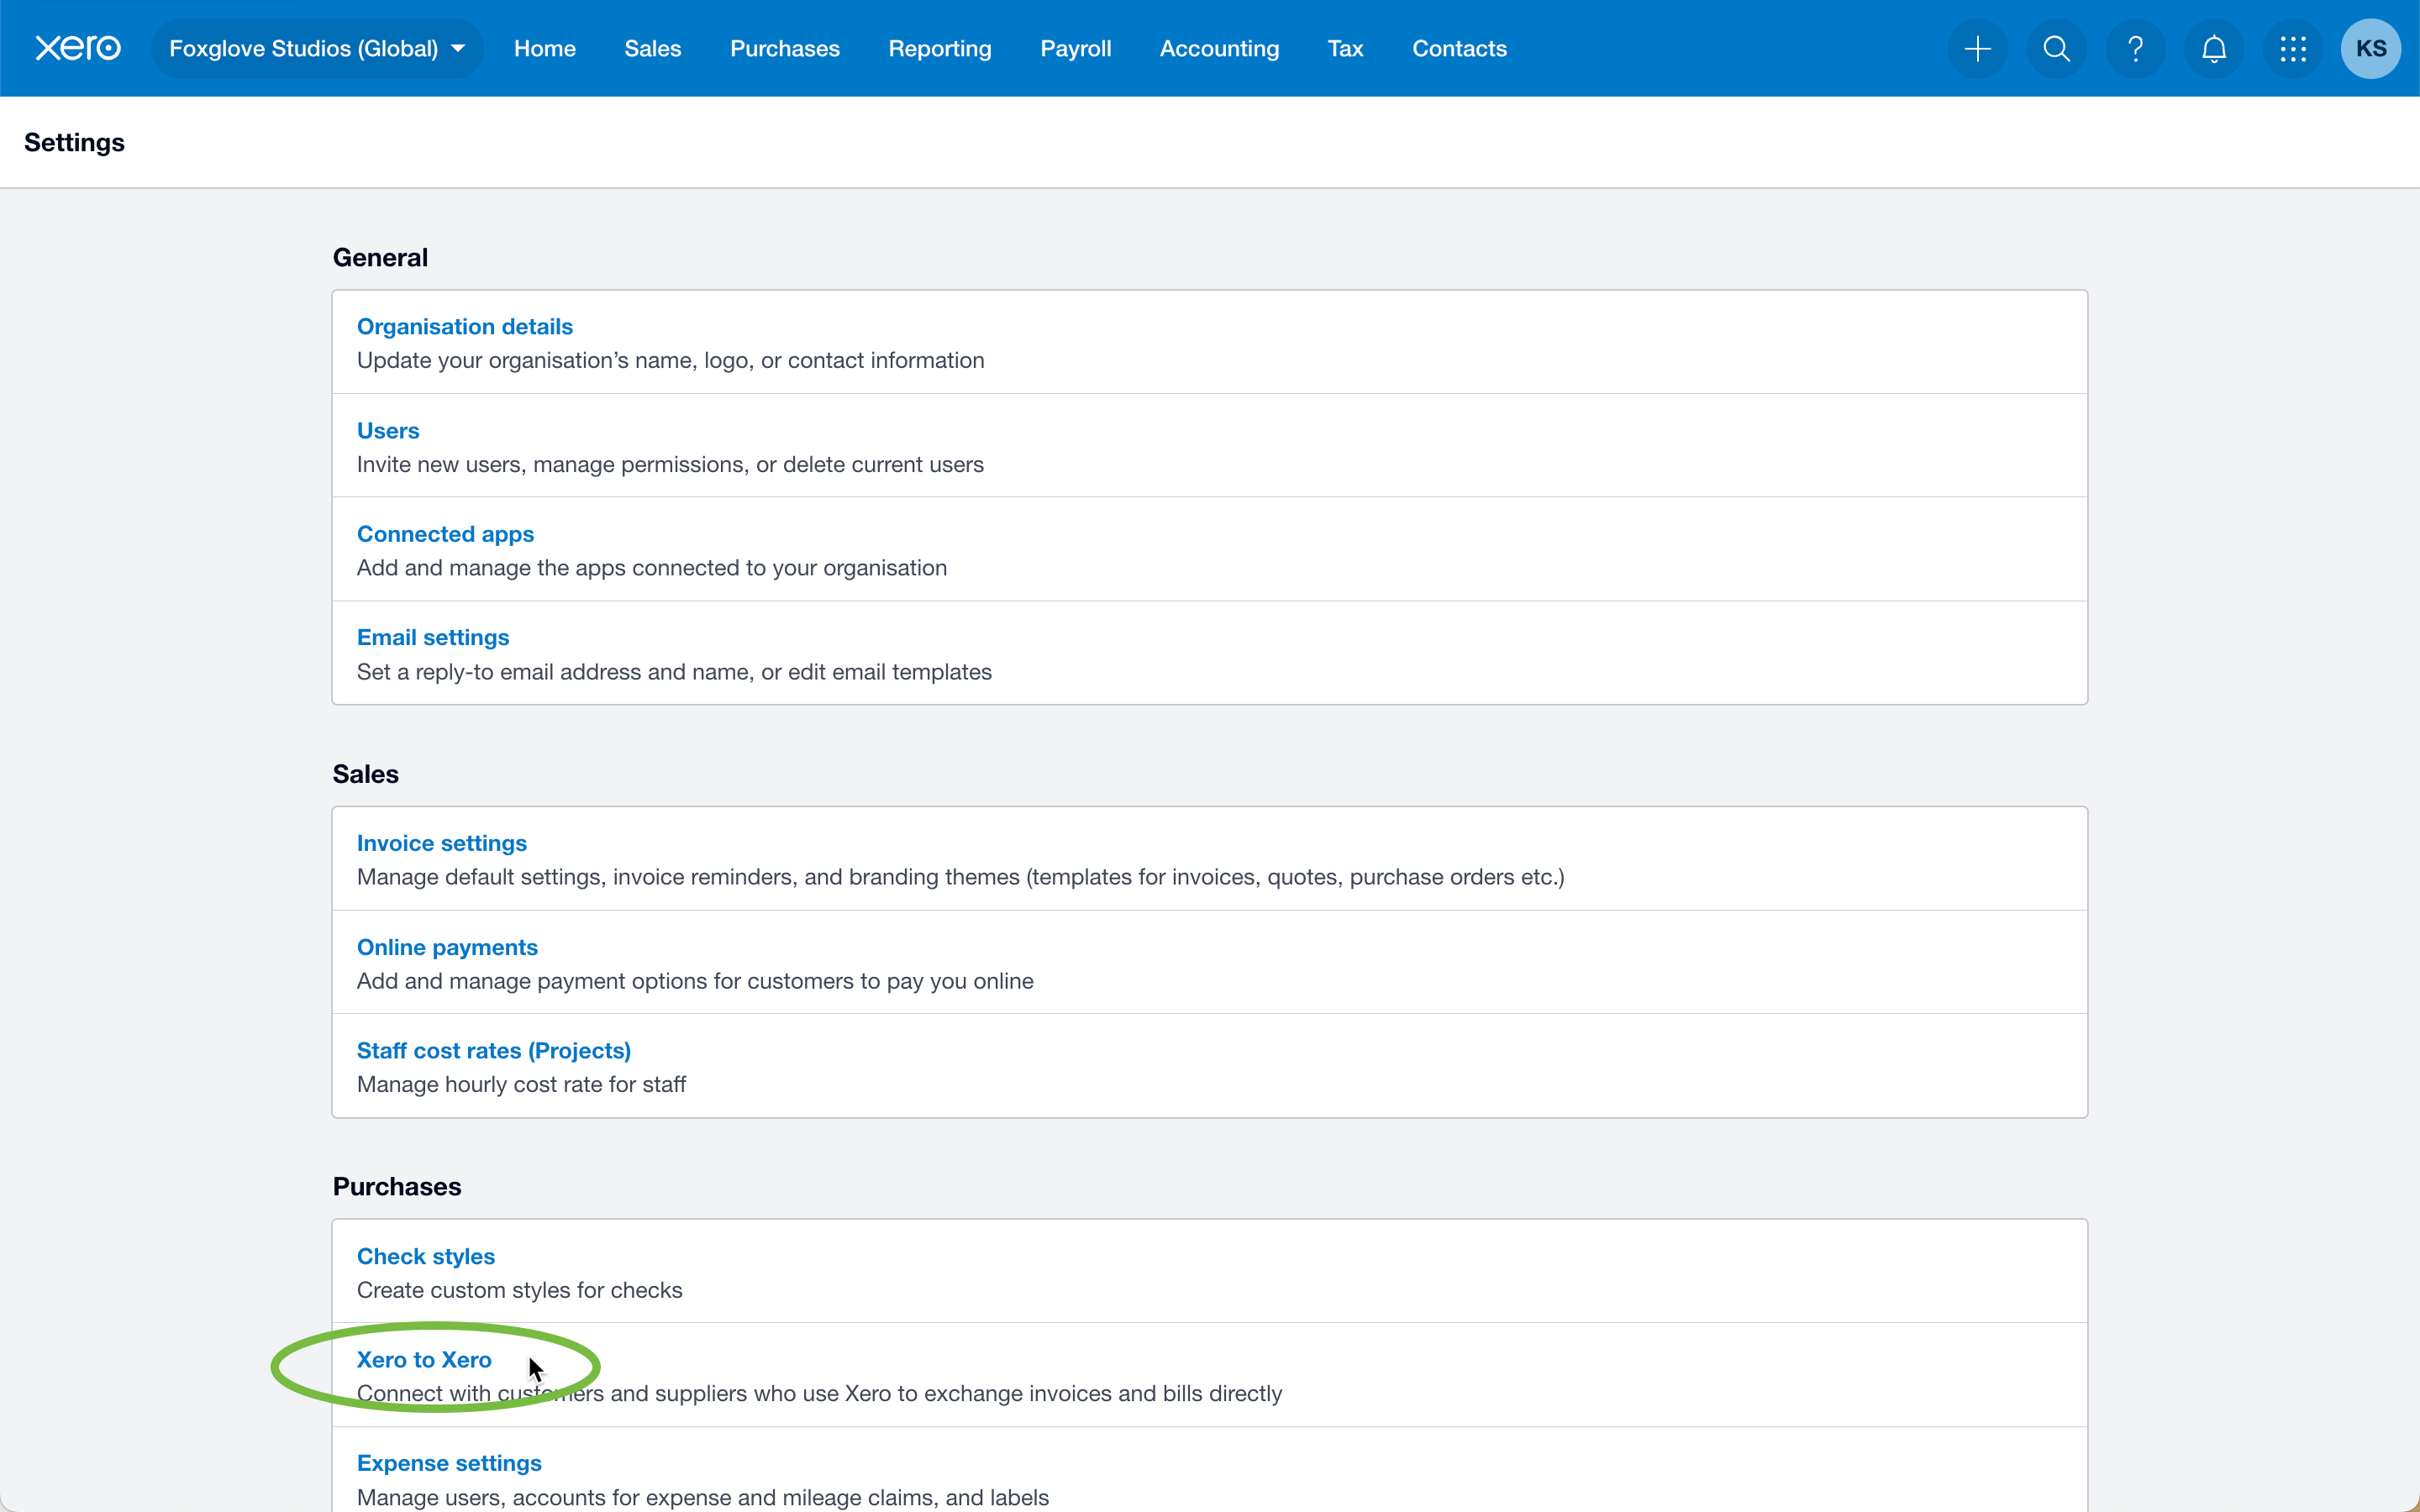2420x1512 pixels.
Task: Open the help menu
Action: (x=2134, y=47)
